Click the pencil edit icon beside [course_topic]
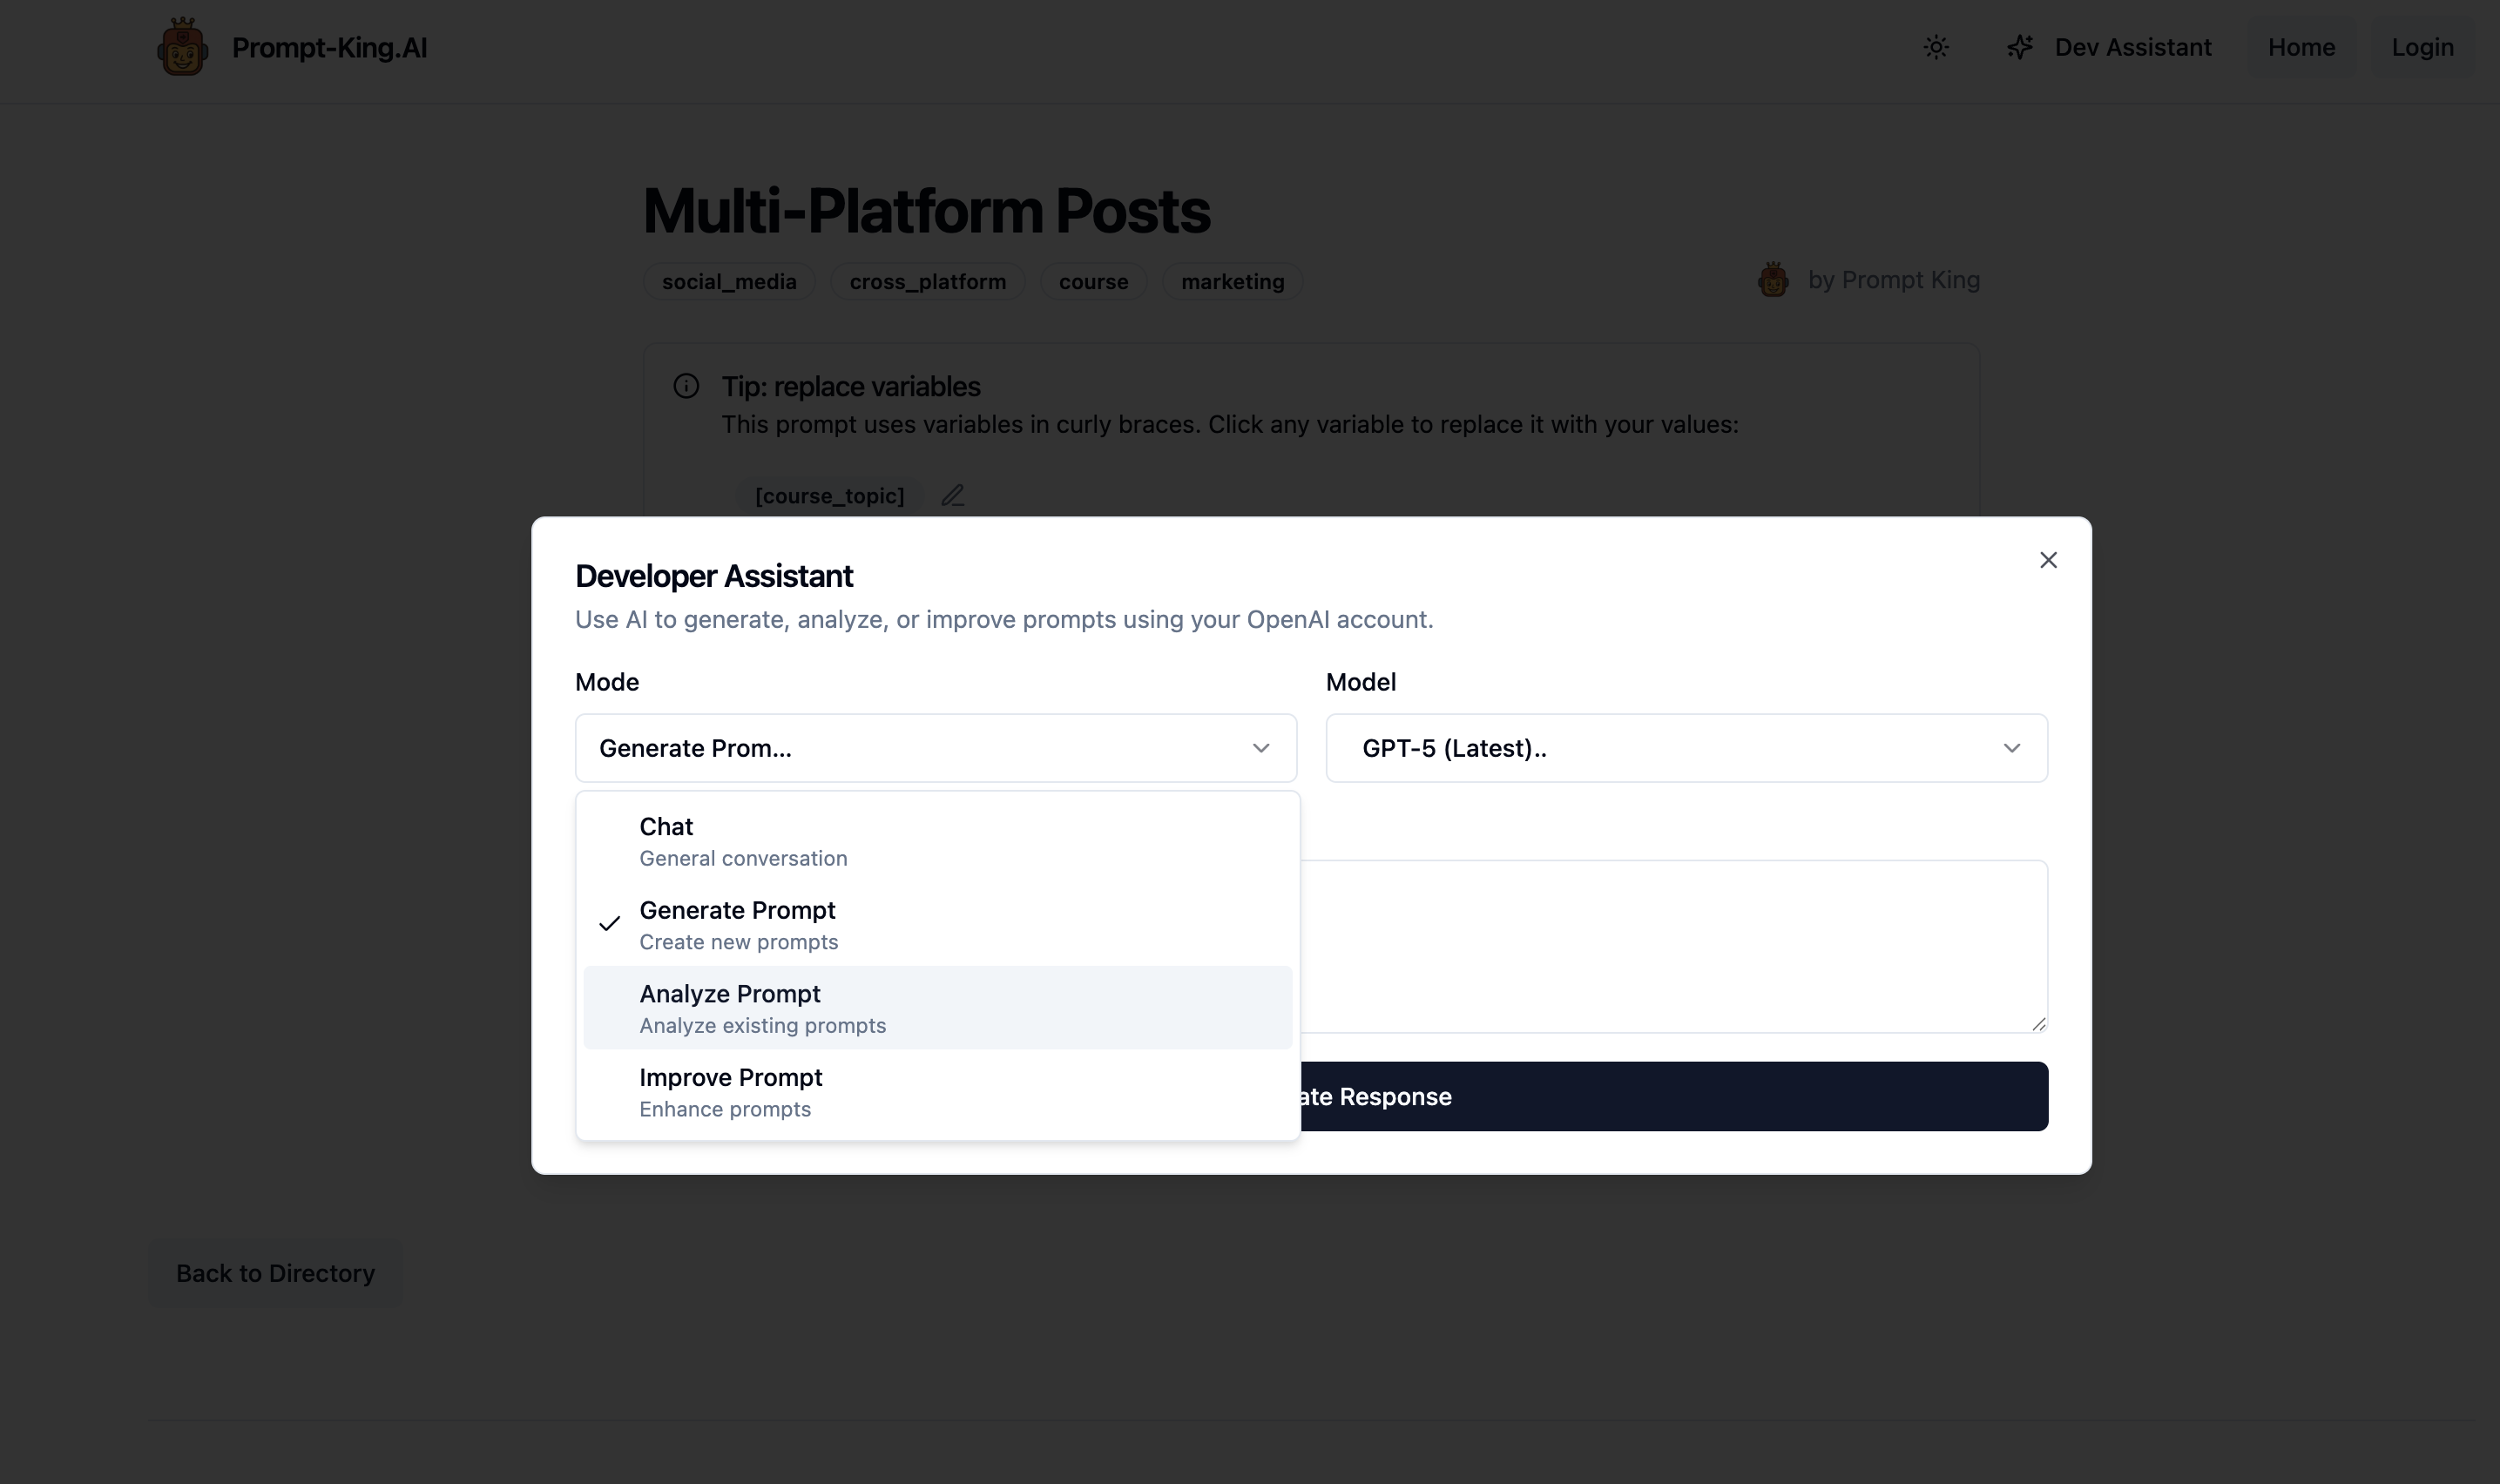Viewport: 2500px width, 1484px height. click(952, 495)
